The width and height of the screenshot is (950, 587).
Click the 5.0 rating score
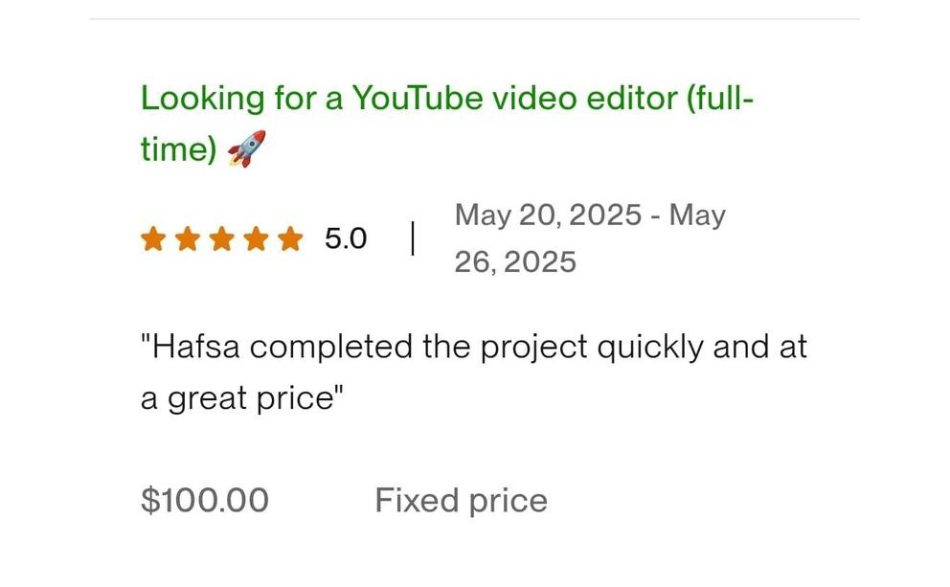[345, 239]
